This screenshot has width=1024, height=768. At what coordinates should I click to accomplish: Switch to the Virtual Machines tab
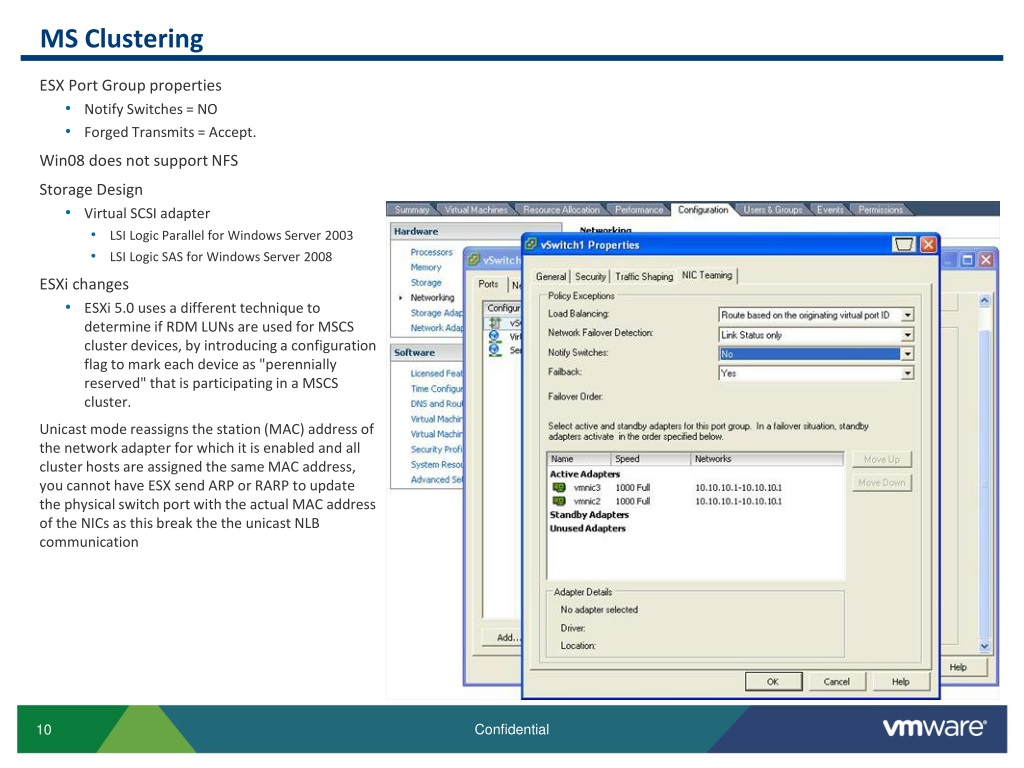pos(476,210)
